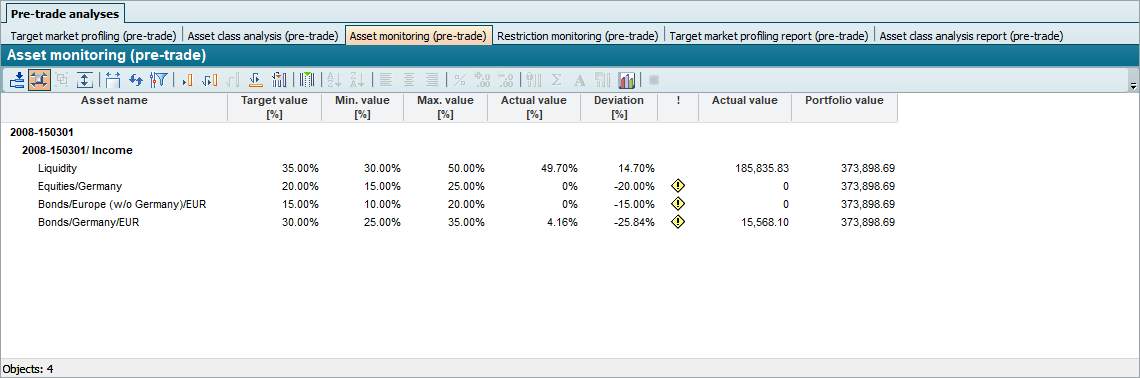Toggle the highlighted fit-to-window toolbar icon
1140x378 pixels.
coord(39,80)
